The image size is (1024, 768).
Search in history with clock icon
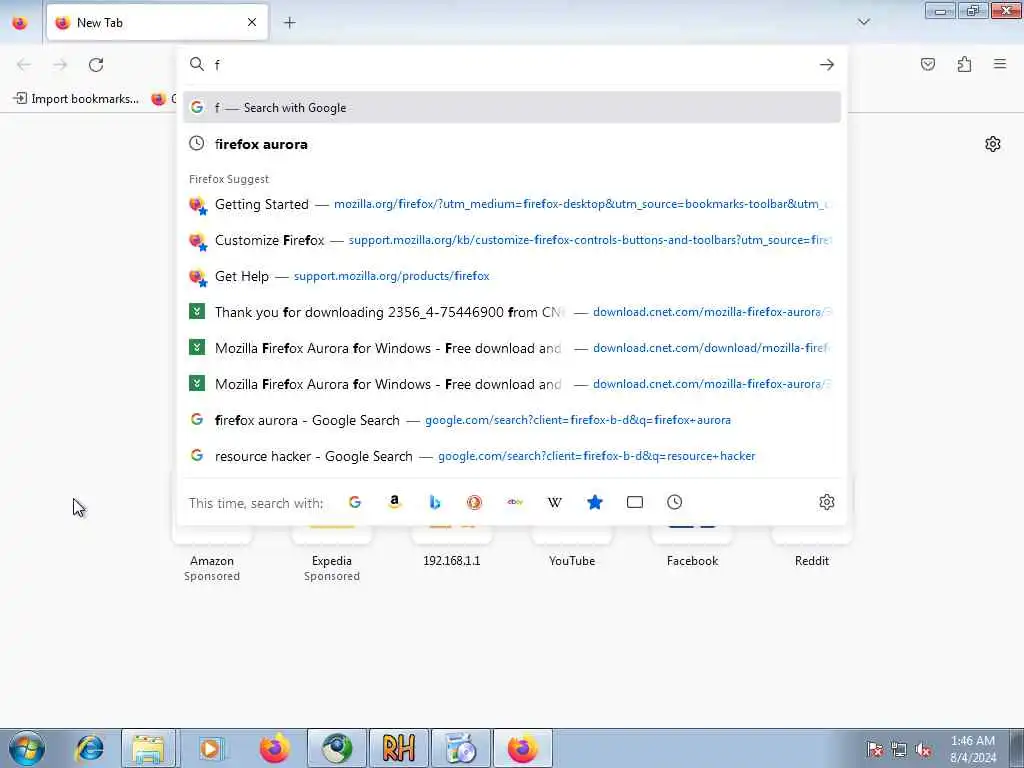tap(675, 502)
